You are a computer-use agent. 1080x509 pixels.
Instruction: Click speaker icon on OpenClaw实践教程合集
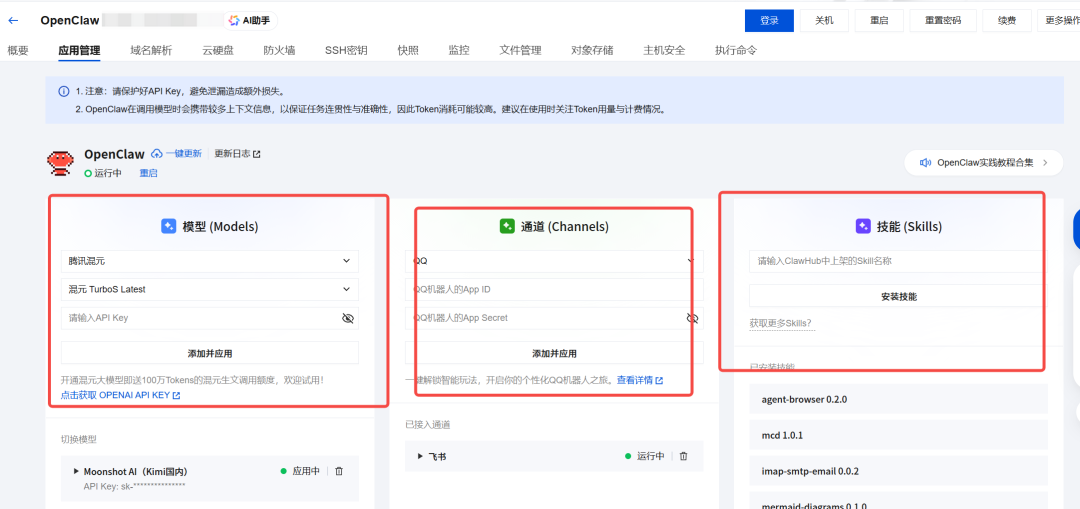pos(926,163)
